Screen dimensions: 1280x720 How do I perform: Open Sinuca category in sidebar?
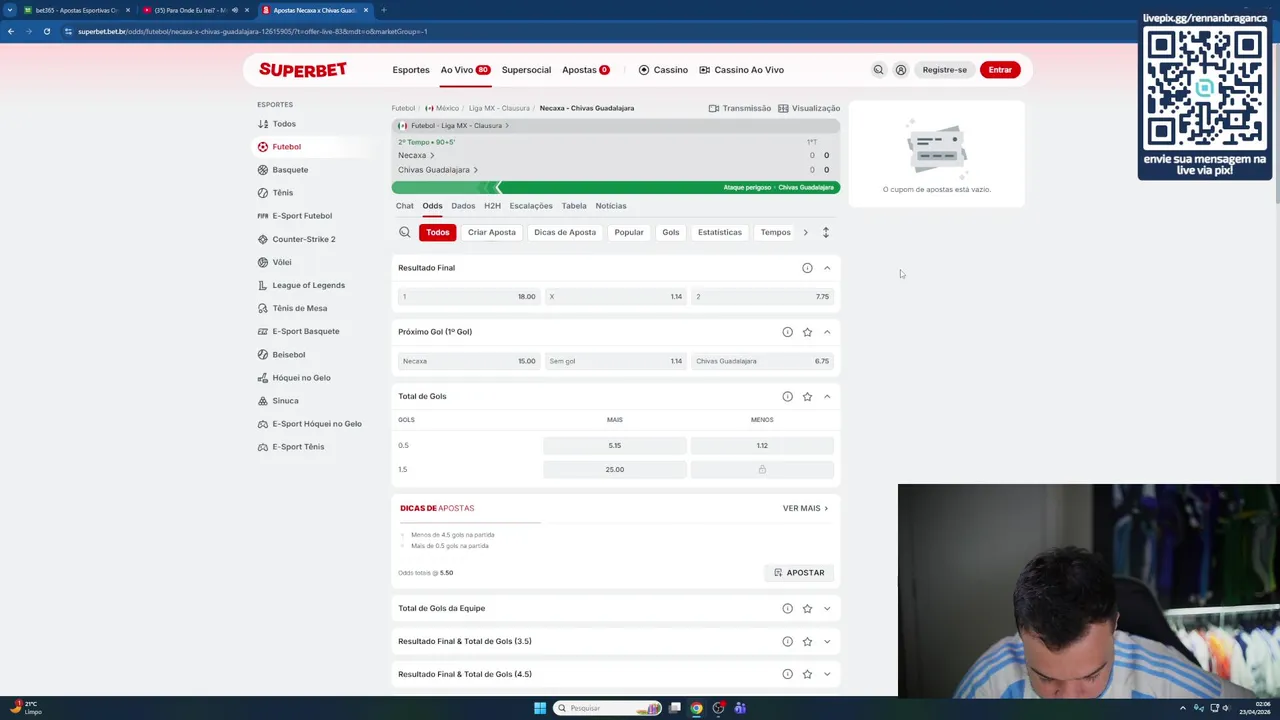pyautogui.click(x=285, y=401)
